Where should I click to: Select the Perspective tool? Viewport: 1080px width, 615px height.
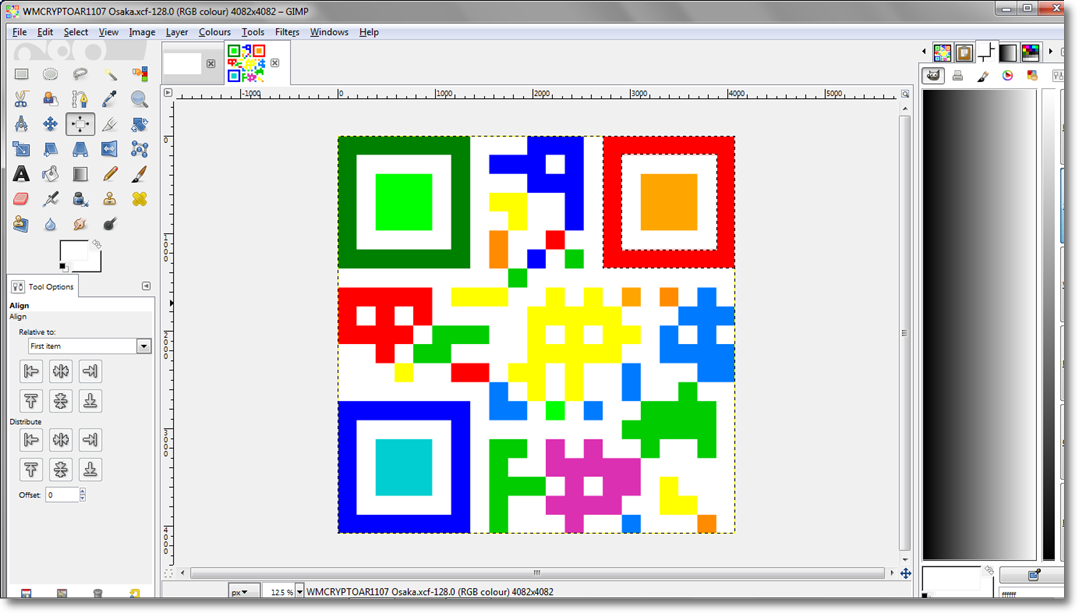80,149
